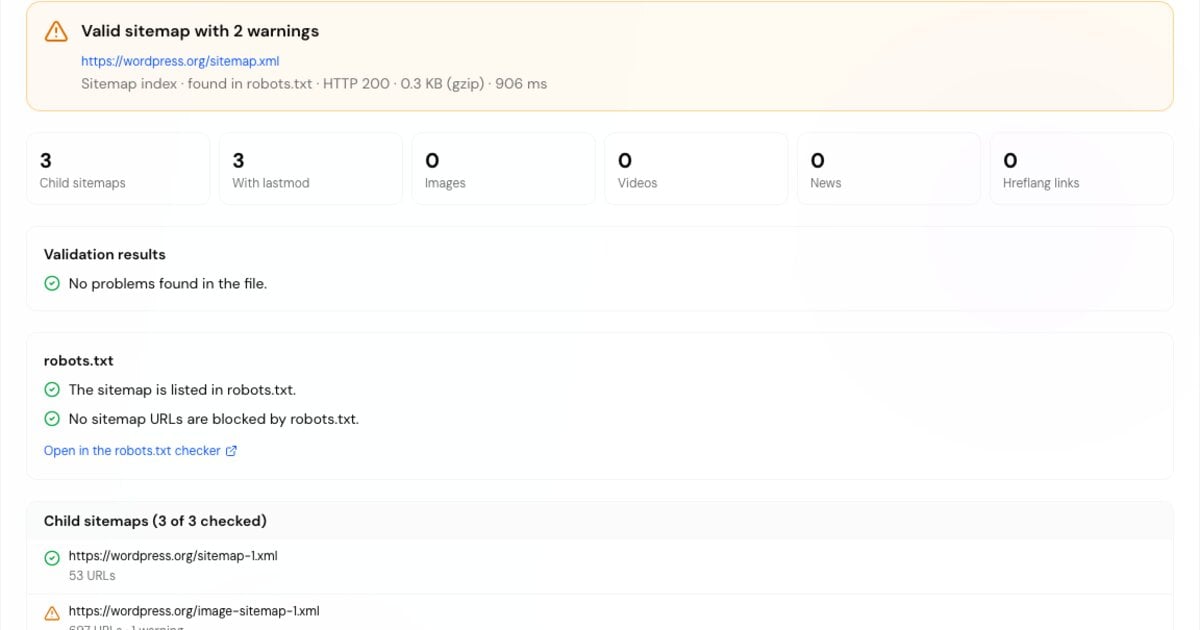Click the 'Validation results' heading

click(105, 254)
